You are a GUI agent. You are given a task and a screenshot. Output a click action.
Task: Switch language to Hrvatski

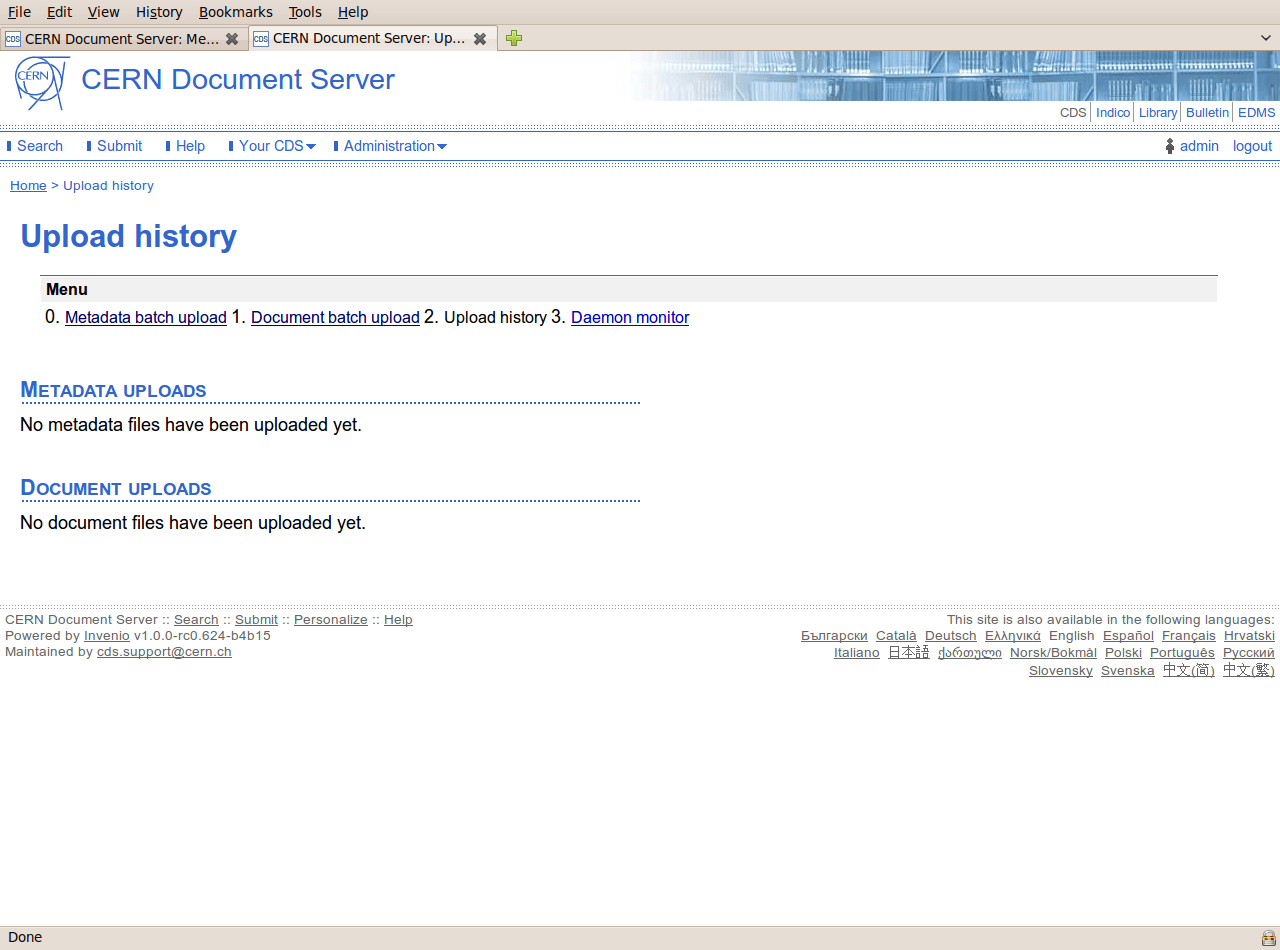coord(1250,636)
